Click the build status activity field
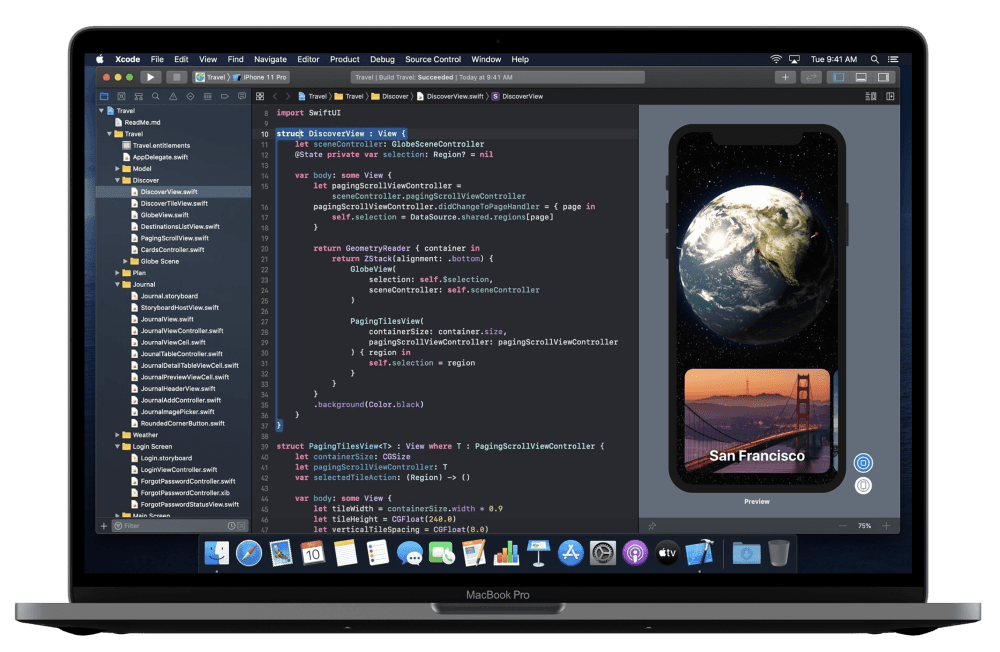Image resolution: width=1000 pixels, height=652 pixels. coord(497,77)
